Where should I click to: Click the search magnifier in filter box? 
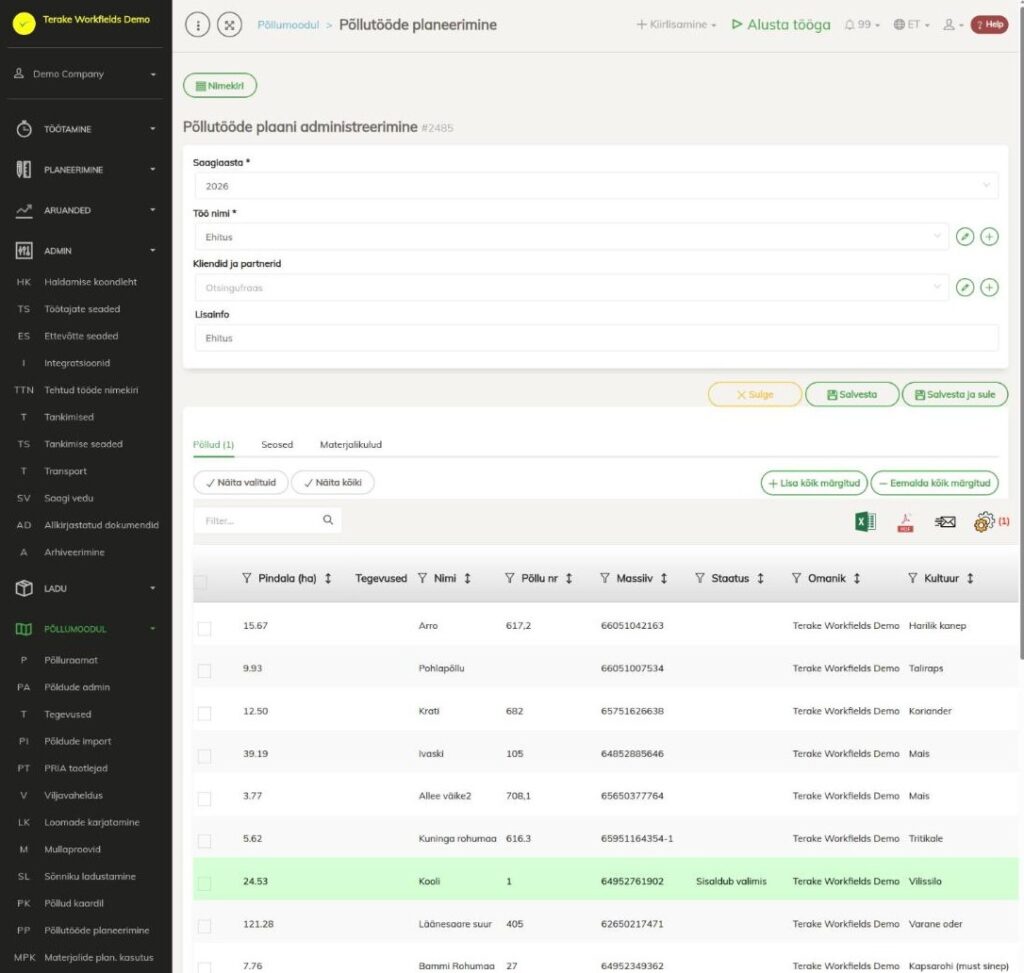328,520
